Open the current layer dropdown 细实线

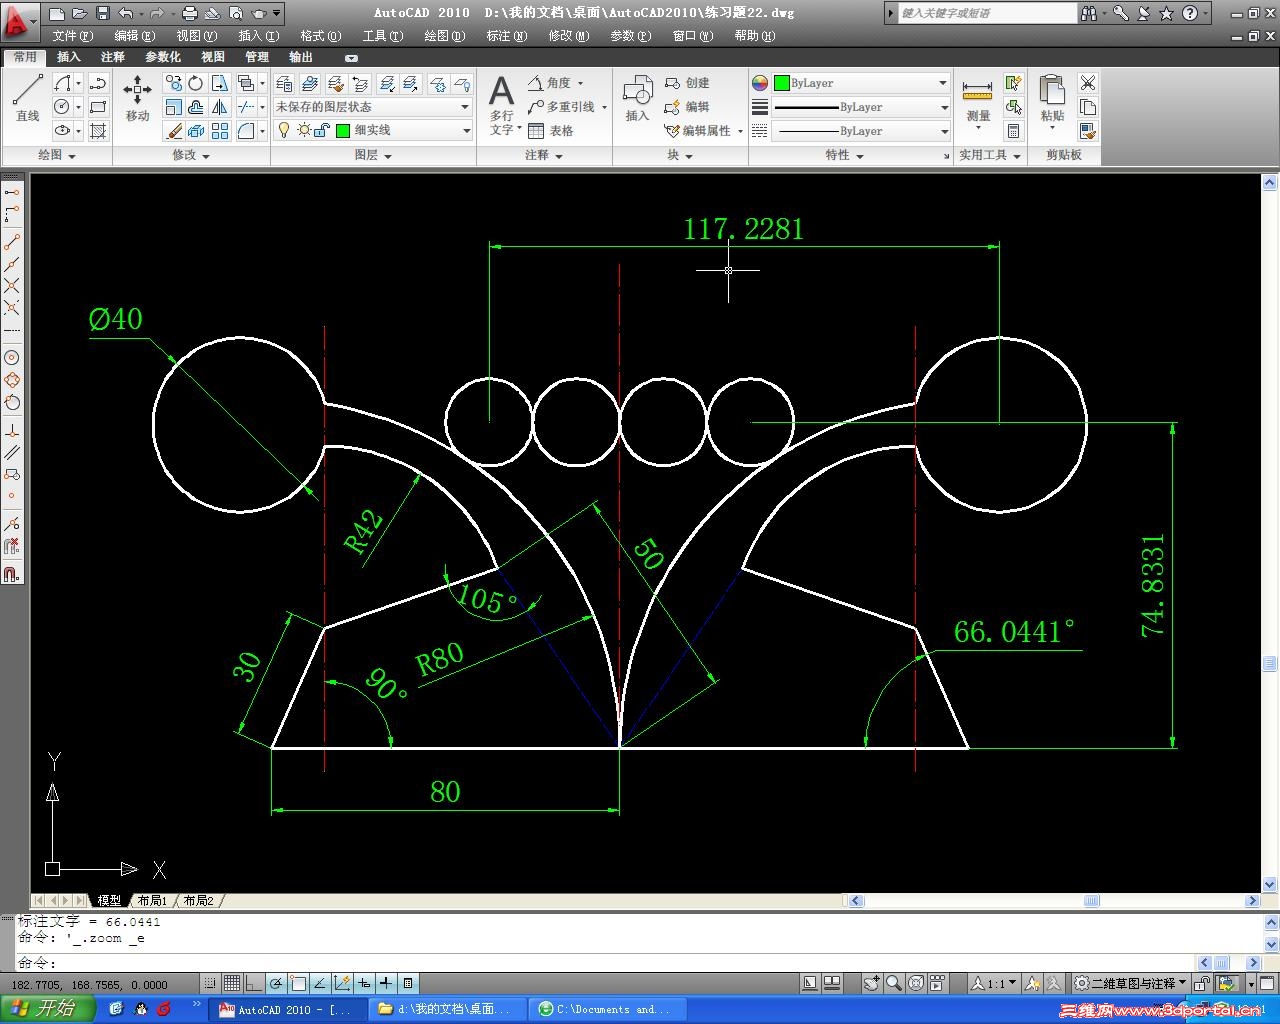point(373,130)
